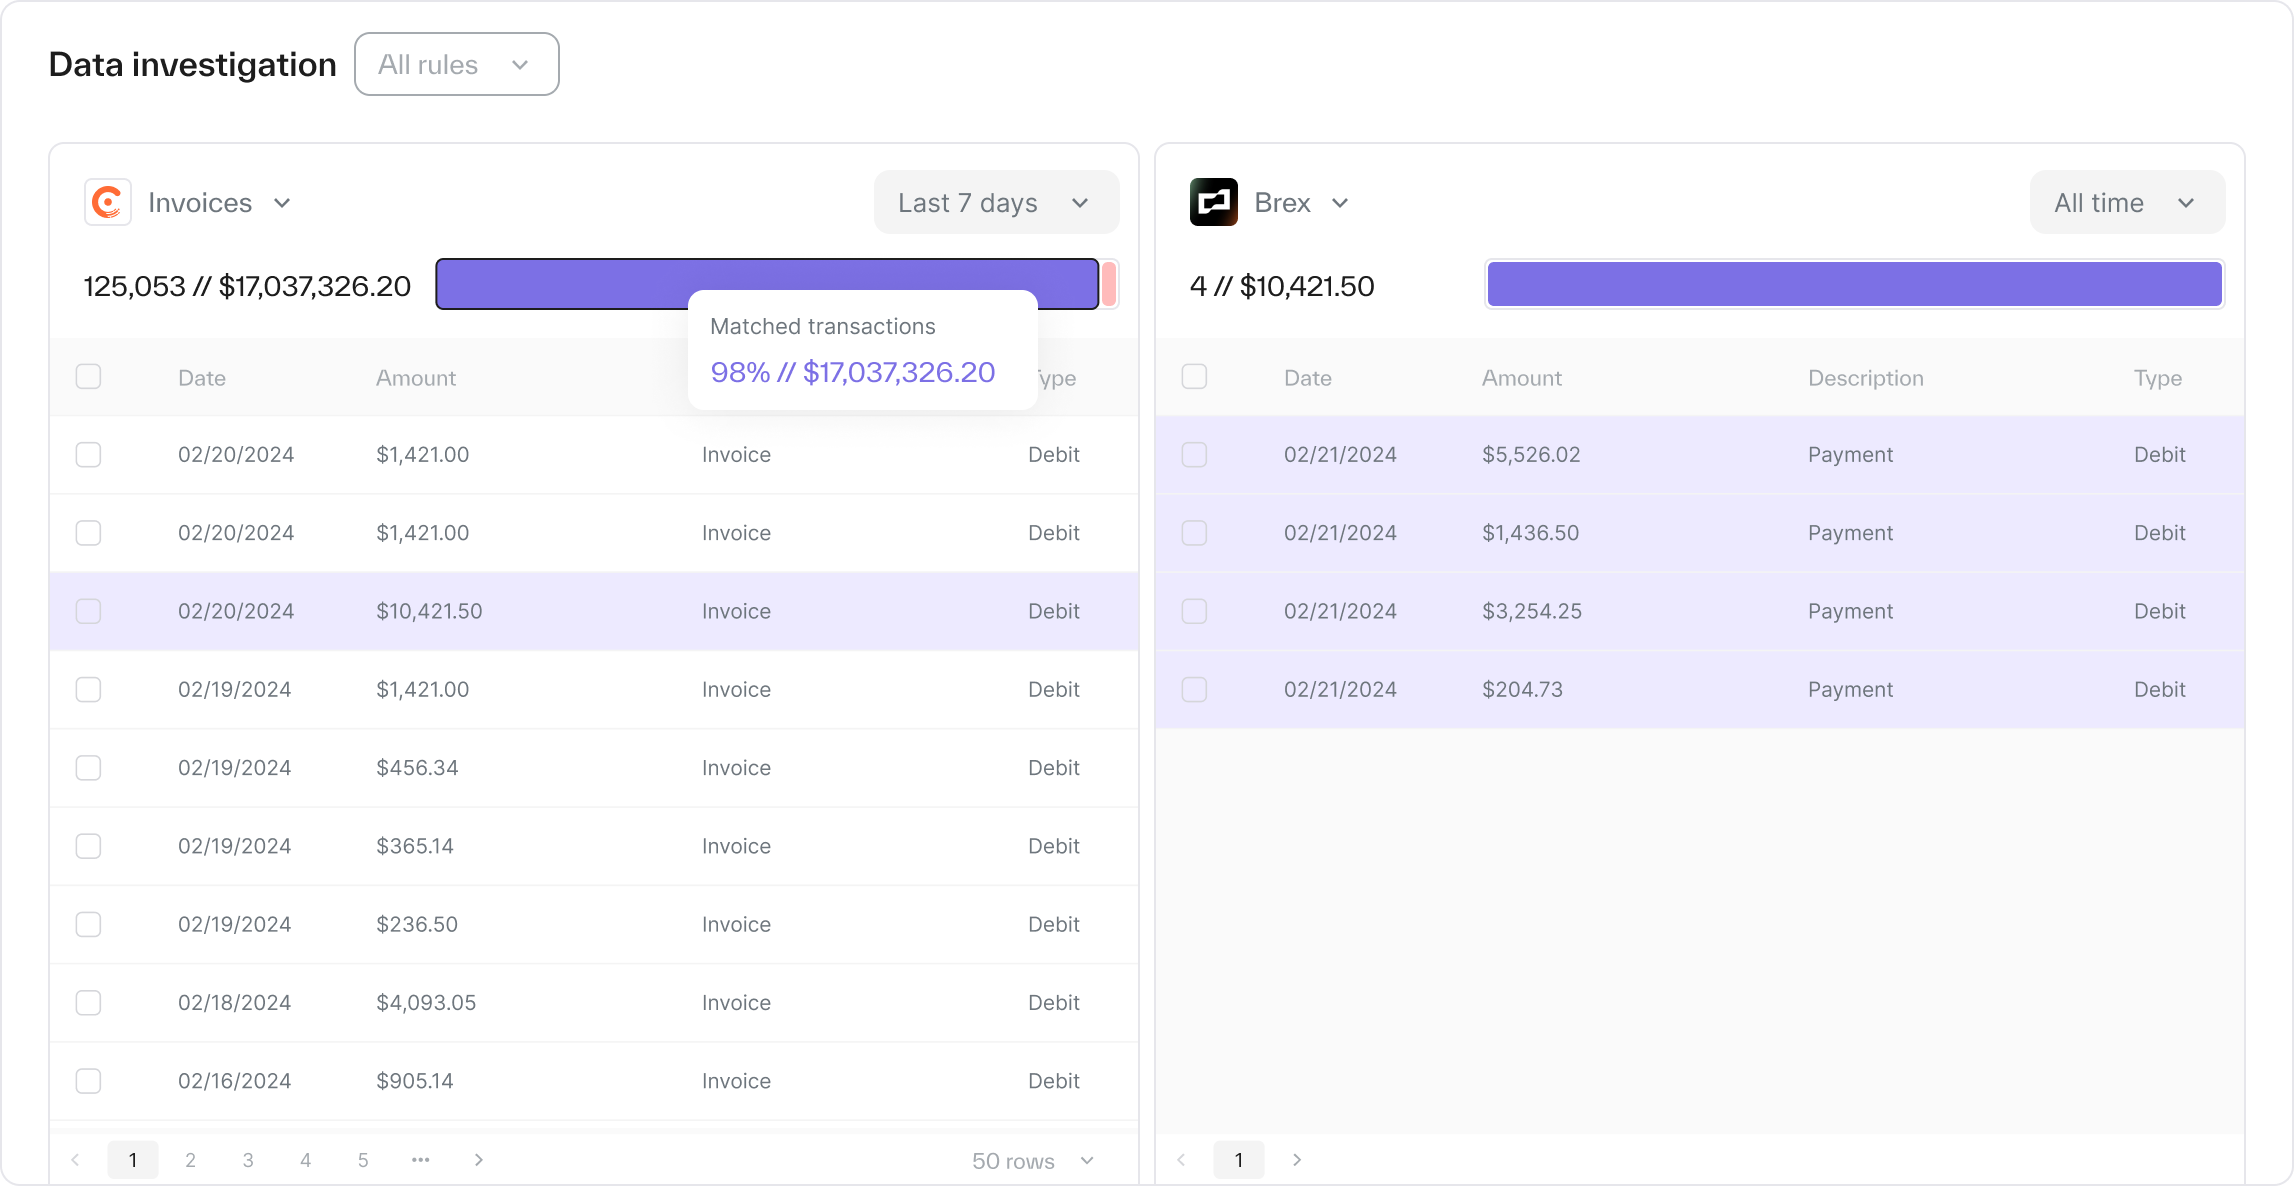
Task: Go to page 5 of Invoices
Action: [x=363, y=1160]
